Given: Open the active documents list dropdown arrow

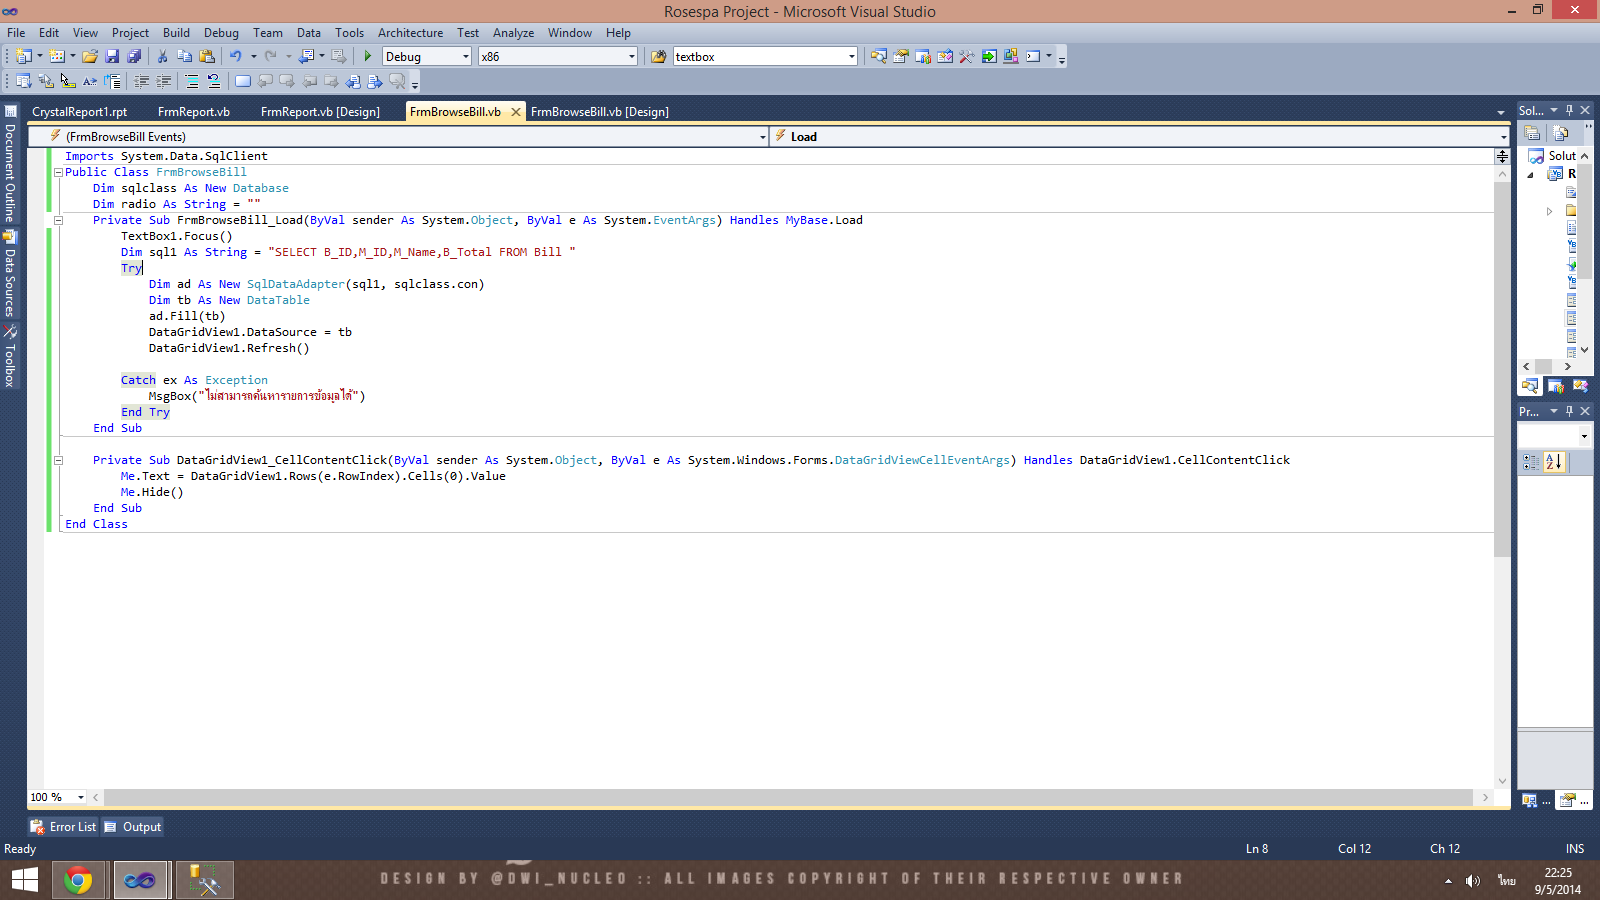Looking at the screenshot, I should click(1500, 112).
